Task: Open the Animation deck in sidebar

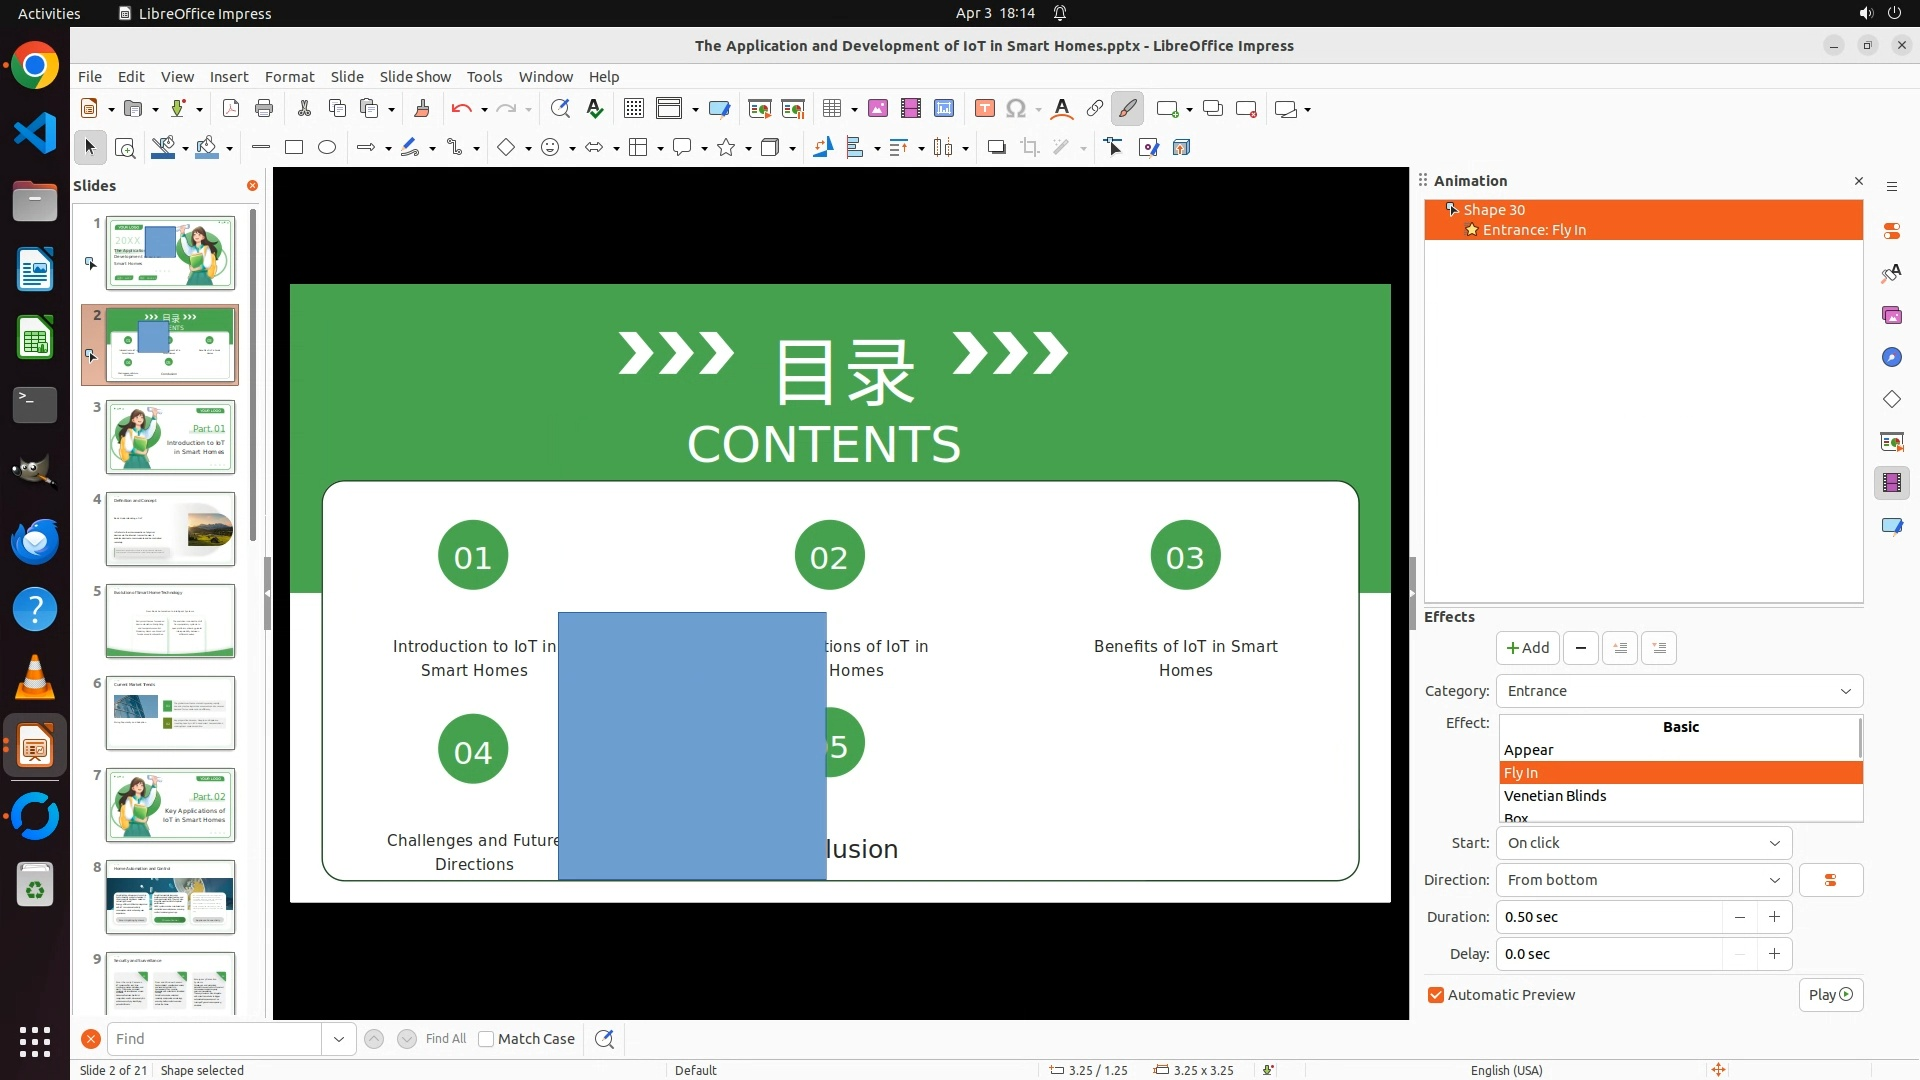Action: tap(1891, 483)
